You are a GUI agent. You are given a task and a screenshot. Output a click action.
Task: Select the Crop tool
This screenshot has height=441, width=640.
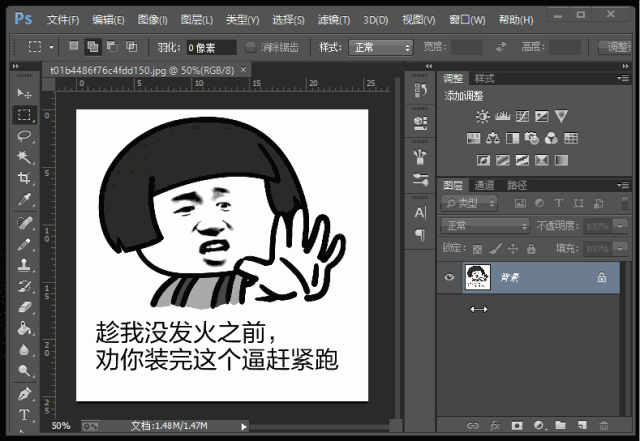point(24,178)
